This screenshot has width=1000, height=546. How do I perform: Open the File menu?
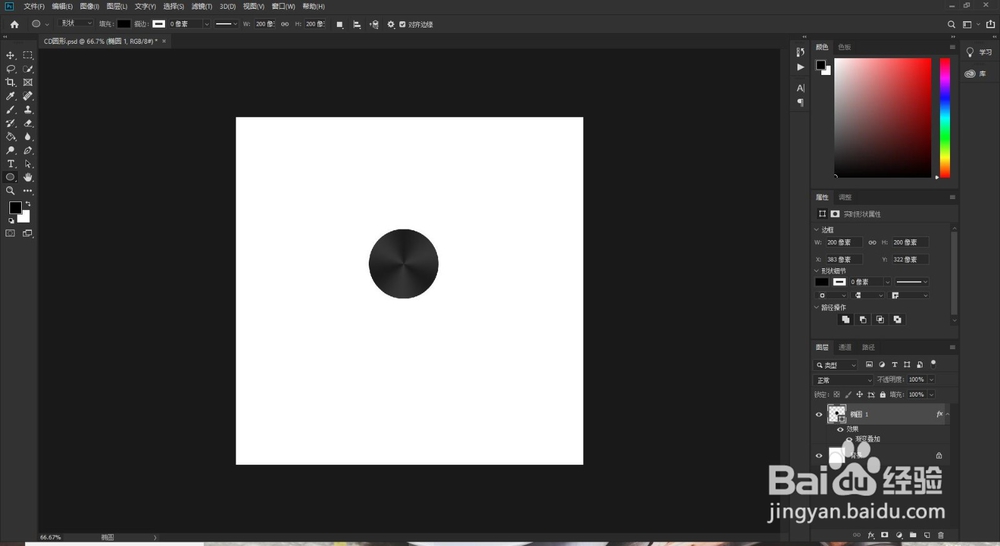coord(34,6)
